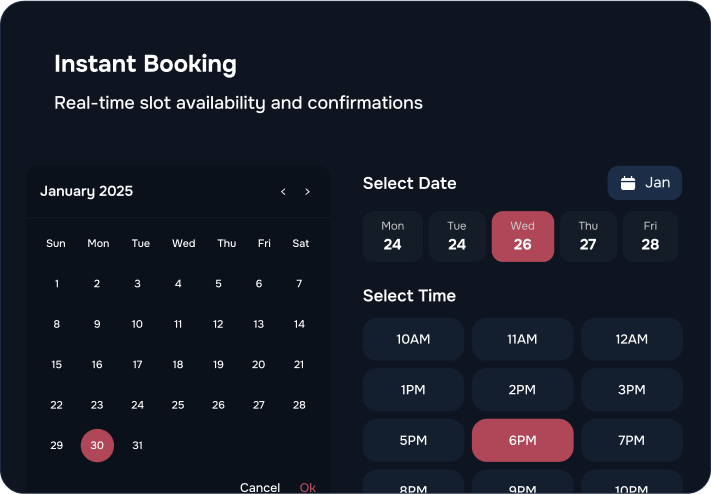The width and height of the screenshot is (711, 494).
Task: Go to previous month in calendar
Action: (x=283, y=192)
